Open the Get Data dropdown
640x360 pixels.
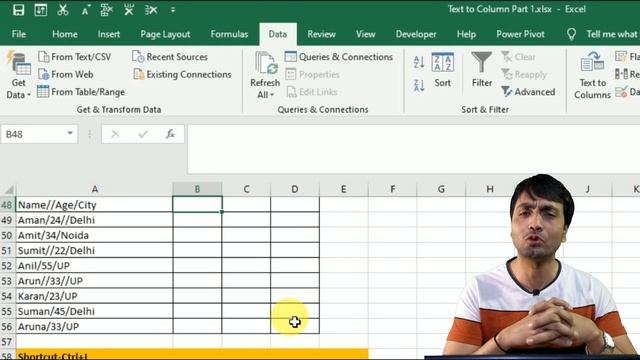pyautogui.click(x=18, y=76)
